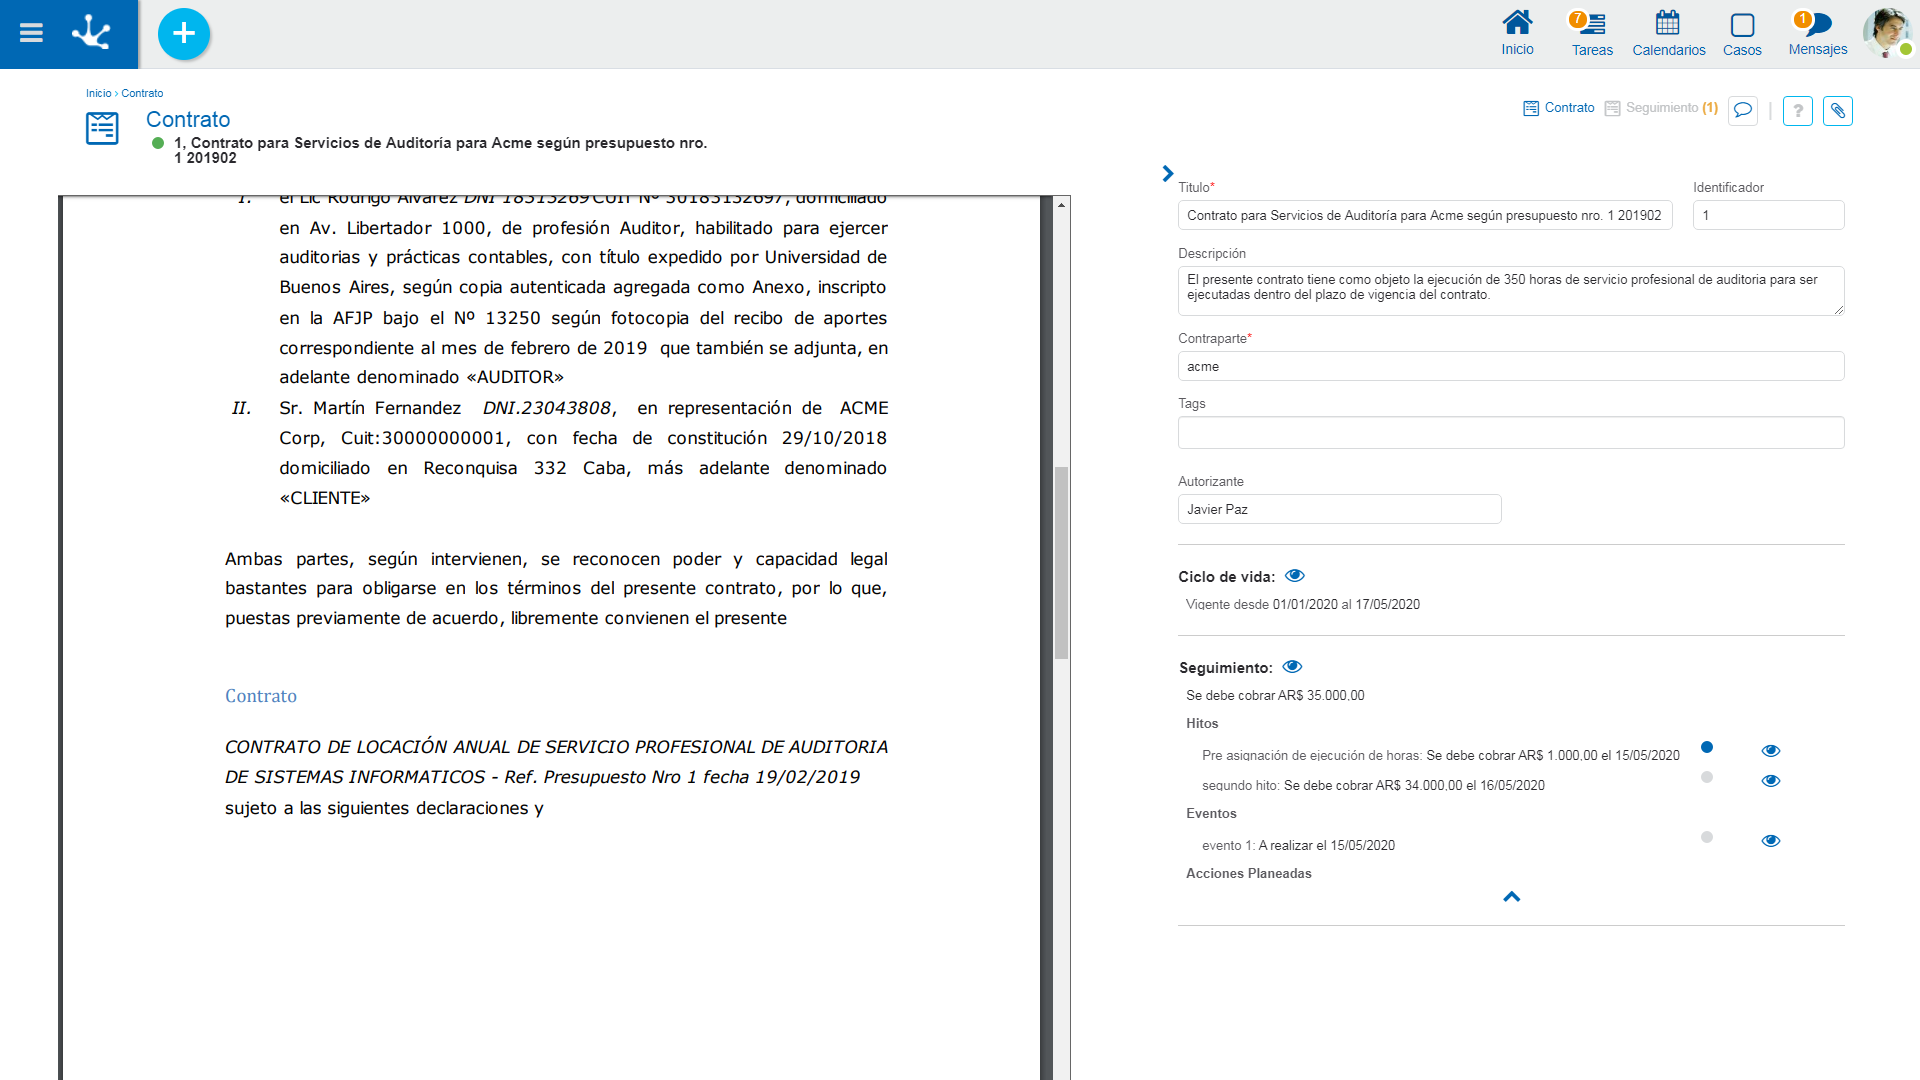
Task: Click 'Vigente desde 01/01/2020 al 17/05/2020'
Action: pyautogui.click(x=1302, y=605)
